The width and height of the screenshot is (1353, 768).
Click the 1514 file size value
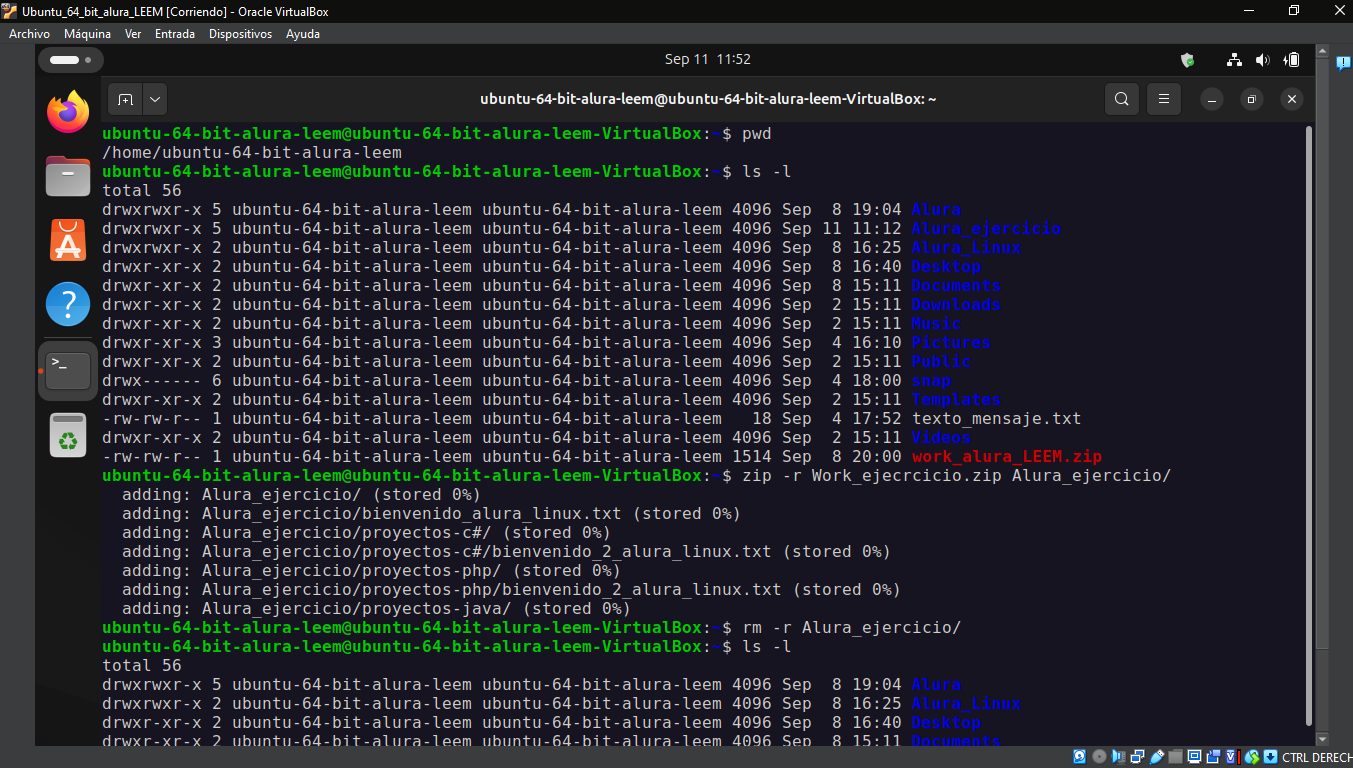(x=751, y=457)
